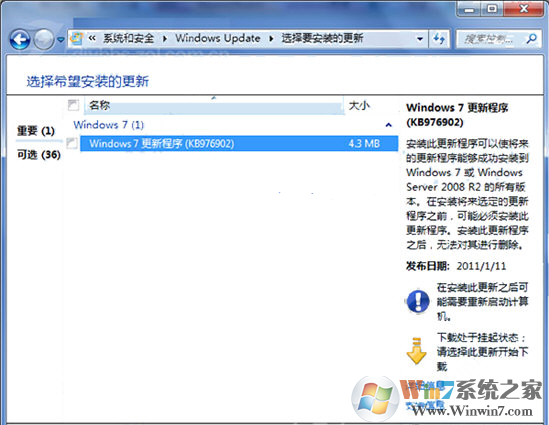Open the Windows Update breadcrumb
Viewport: 549px width, 425px height.
[x=218, y=38]
